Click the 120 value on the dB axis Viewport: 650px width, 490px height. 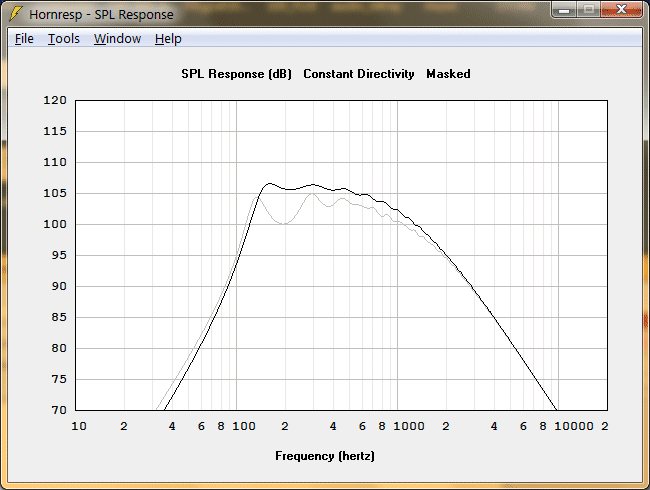[55, 100]
